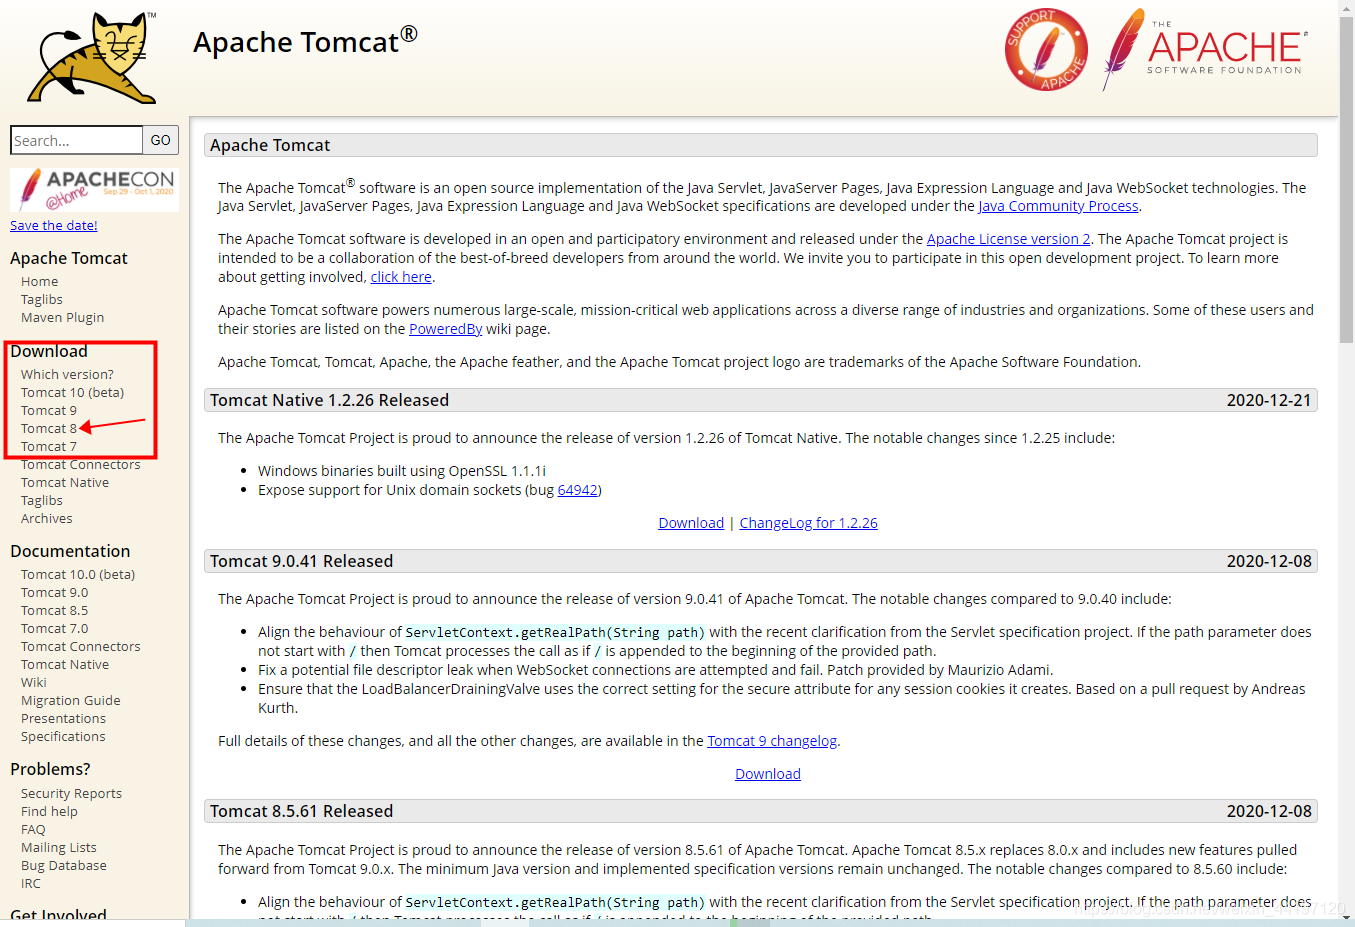This screenshot has height=927, width=1355.
Task: Click the 'Tomcat 8.5.61 Released' heading
Action: 302,811
